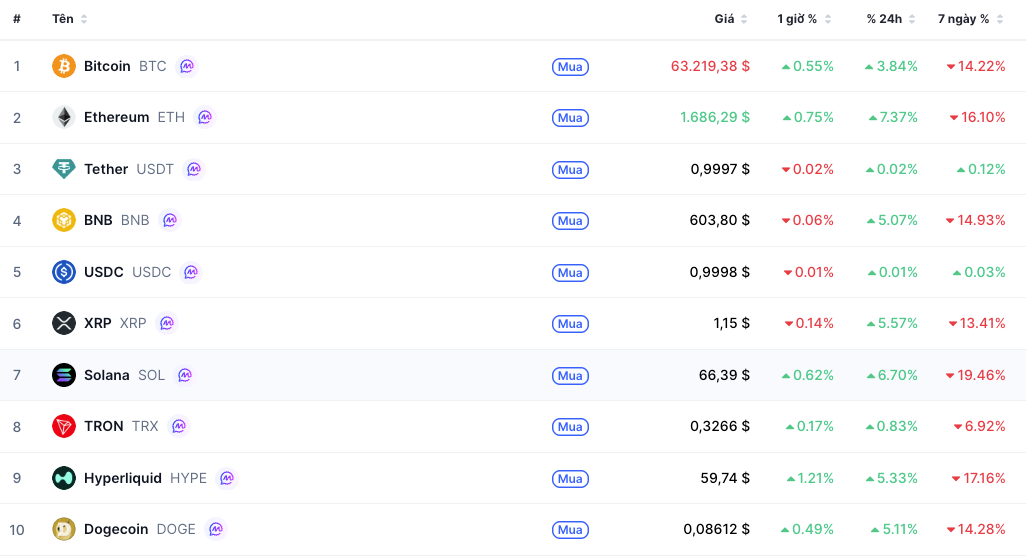Sort by Giá using its sort arrows

744,19
